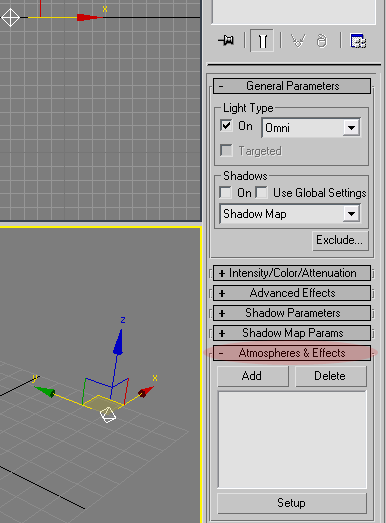Screen dimensions: 386x523
Task: Toggle the Show End Result icon
Action: click(x=262, y=41)
